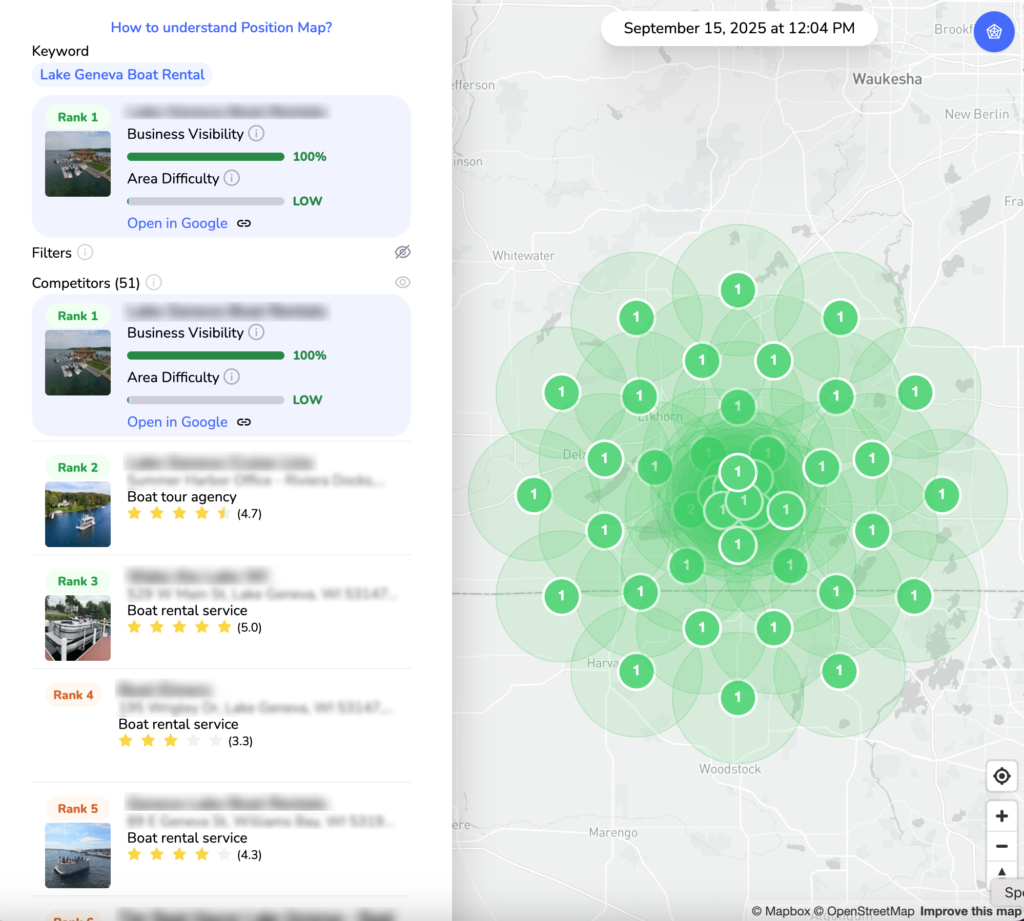Click the Business Visibility info icon in top card
This screenshot has width=1024, height=921.
pos(256,134)
